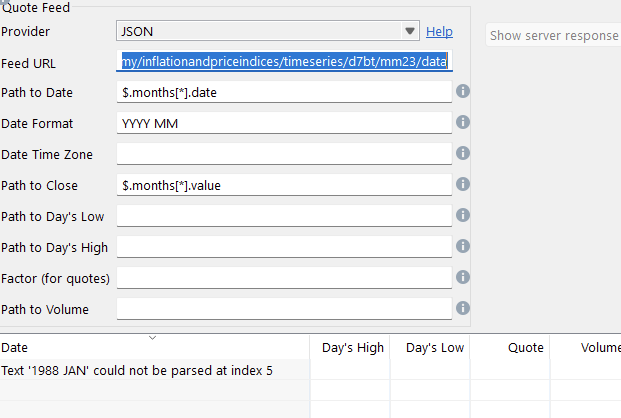The height and width of the screenshot is (418, 621).
Task: Open the Help link
Action: click(439, 31)
